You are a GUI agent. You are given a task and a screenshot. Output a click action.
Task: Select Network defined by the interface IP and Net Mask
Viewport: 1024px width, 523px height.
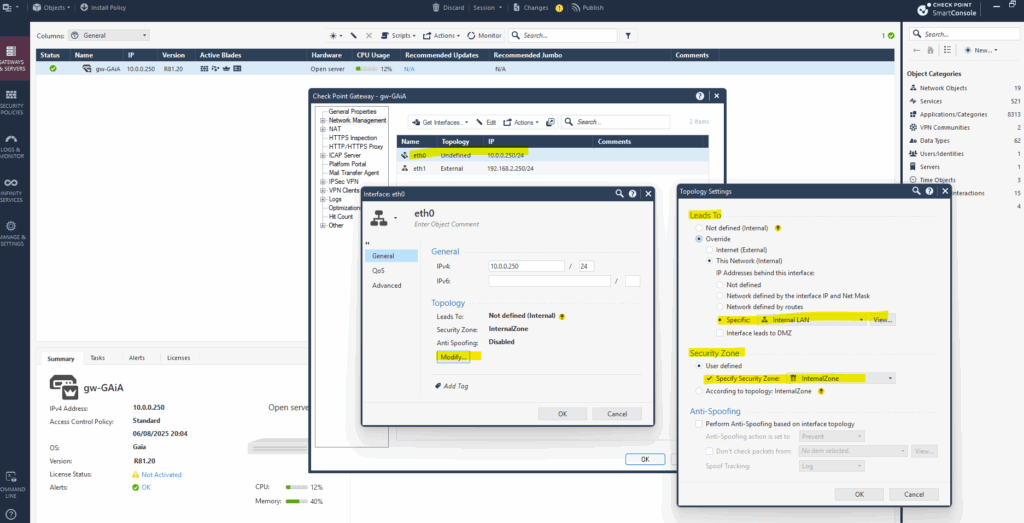(720, 296)
